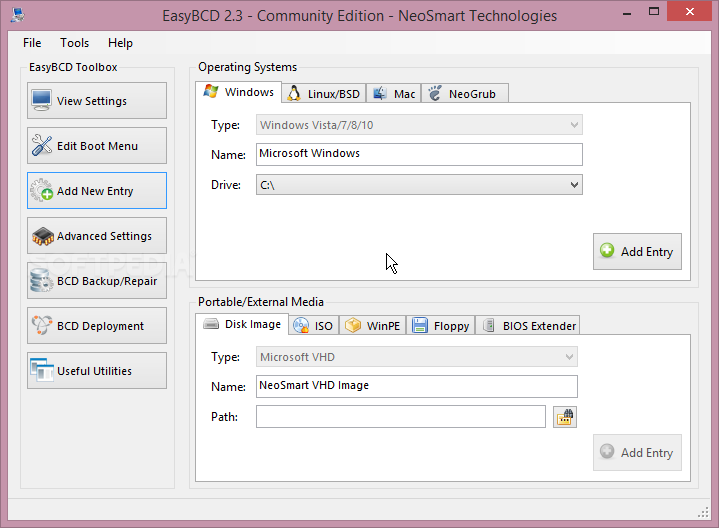Click the database icon on BCD Backup/Repair
This screenshot has height=528, width=719.
(41, 280)
